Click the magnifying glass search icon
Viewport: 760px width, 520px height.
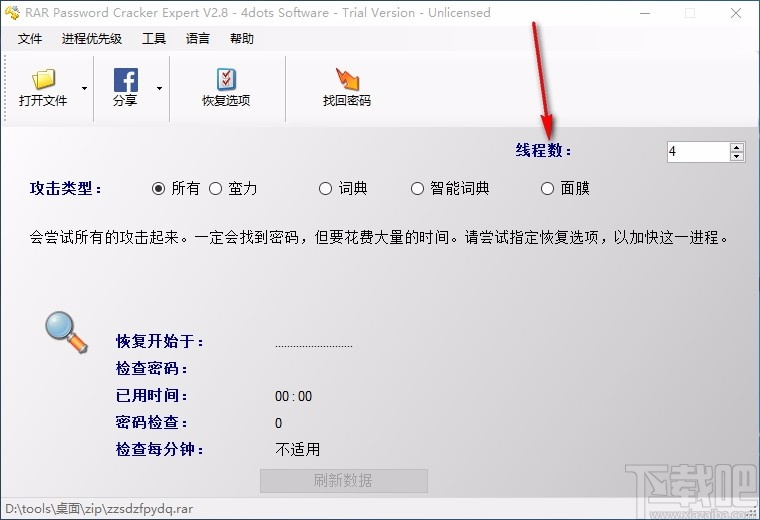pyautogui.click(x=66, y=332)
